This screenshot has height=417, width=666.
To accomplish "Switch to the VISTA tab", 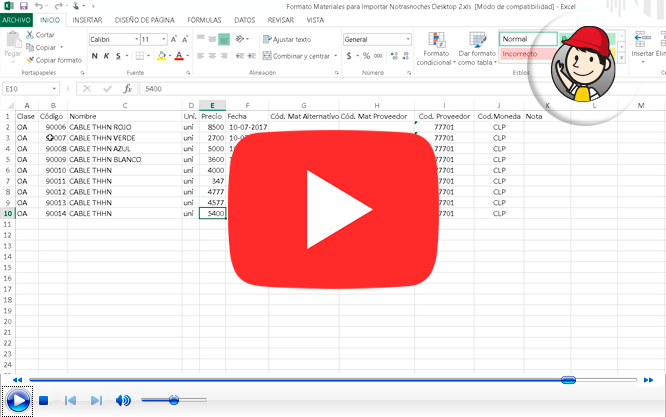I will click(x=315, y=20).
